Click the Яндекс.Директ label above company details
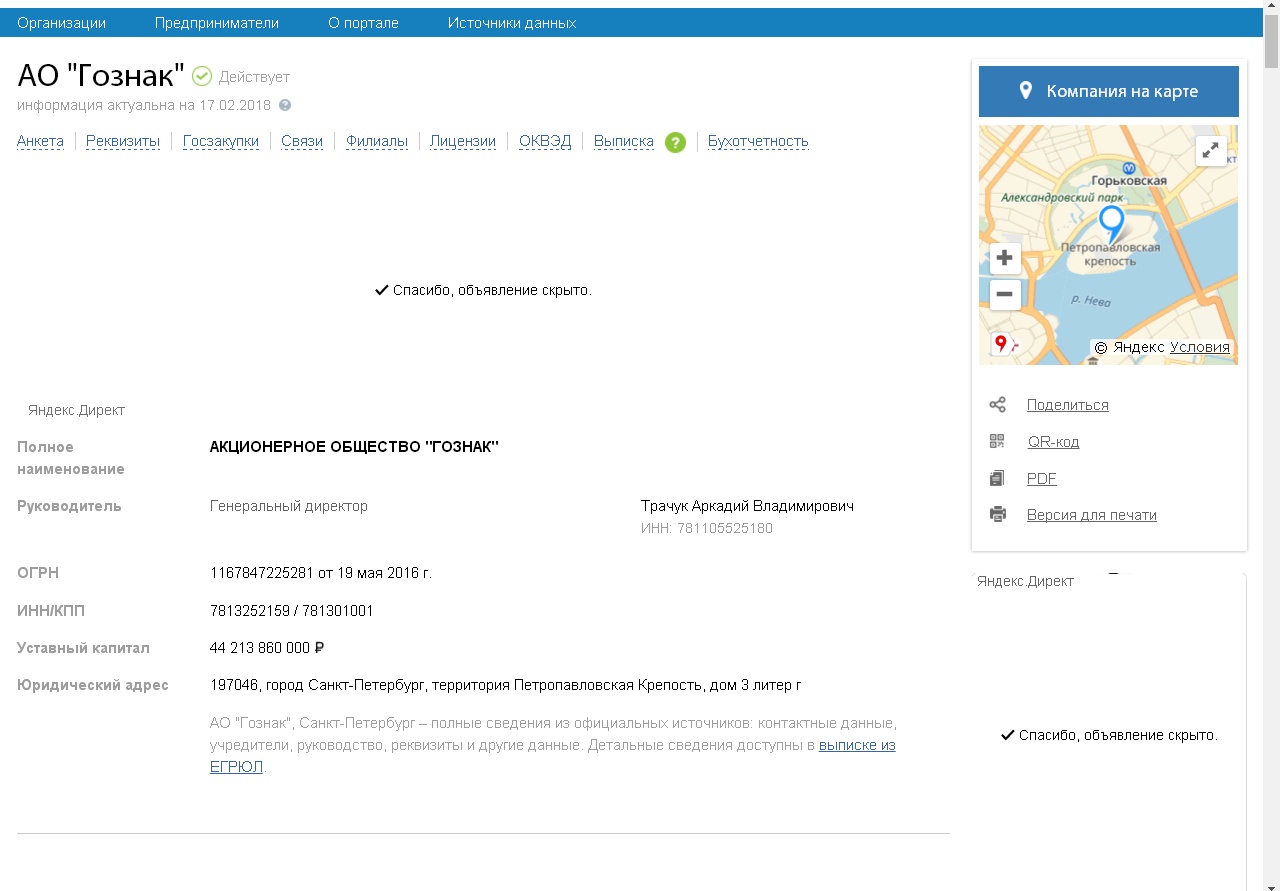This screenshot has height=891, width=1280. point(76,410)
